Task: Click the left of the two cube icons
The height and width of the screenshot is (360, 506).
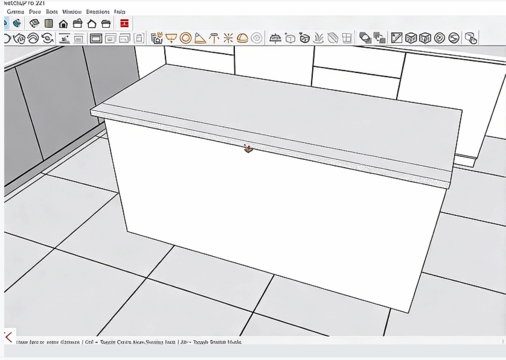Action: tap(411, 38)
